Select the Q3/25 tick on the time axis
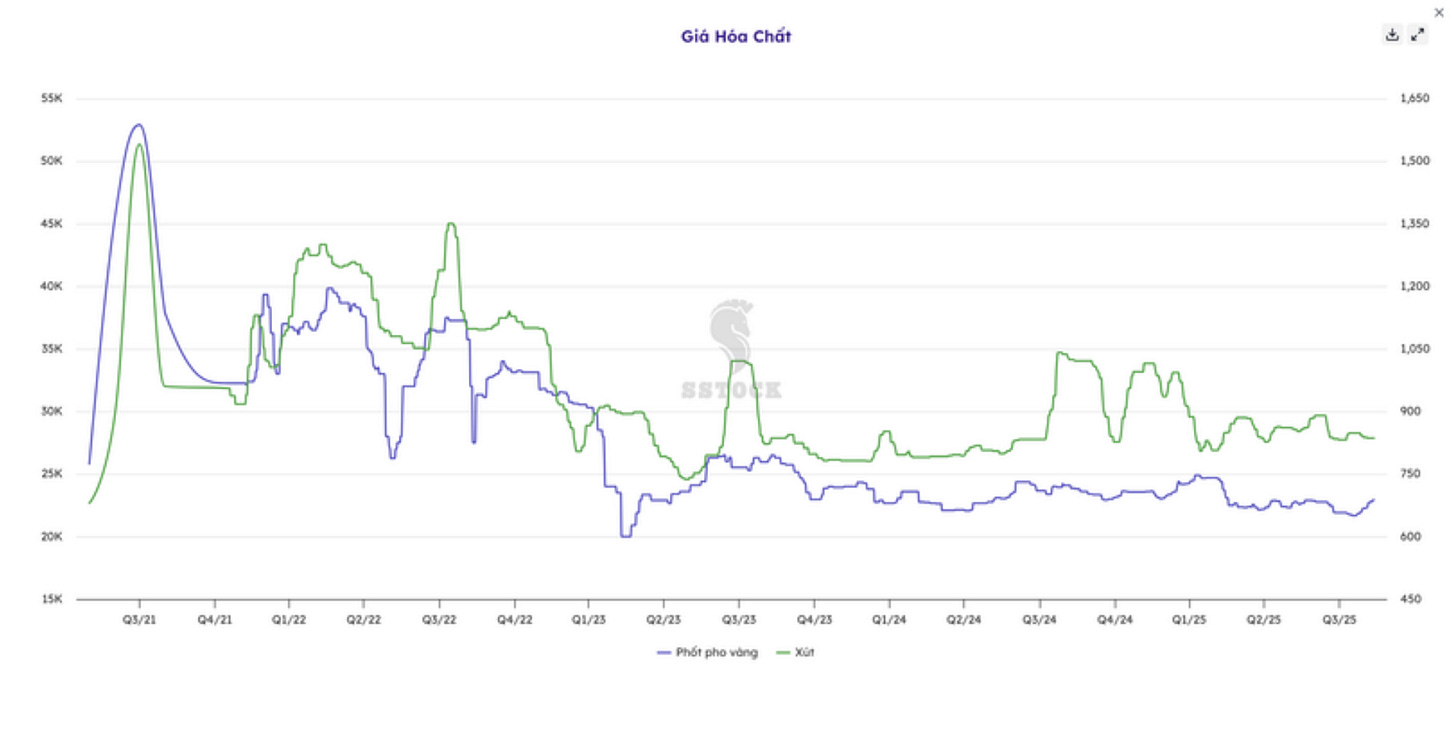Image resolution: width=1456 pixels, height=730 pixels. 1339,620
